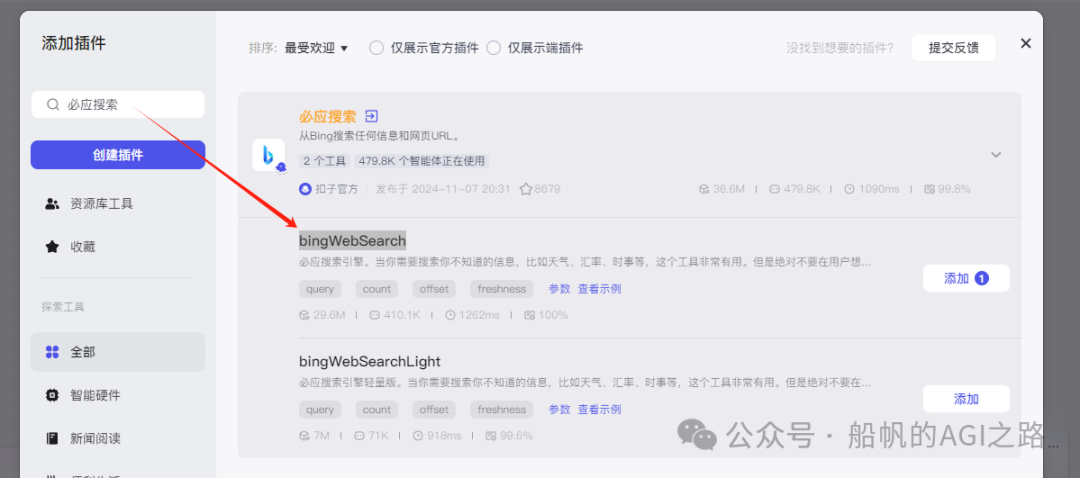Open the 最受欢迎 sort dropdown
This screenshot has width=1080, height=478.
point(317,48)
